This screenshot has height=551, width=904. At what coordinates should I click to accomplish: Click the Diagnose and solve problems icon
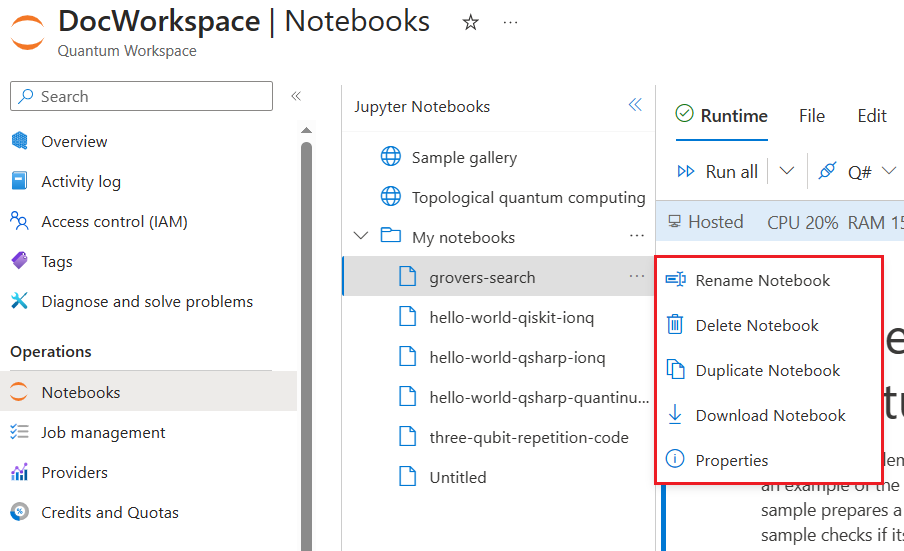(x=20, y=300)
